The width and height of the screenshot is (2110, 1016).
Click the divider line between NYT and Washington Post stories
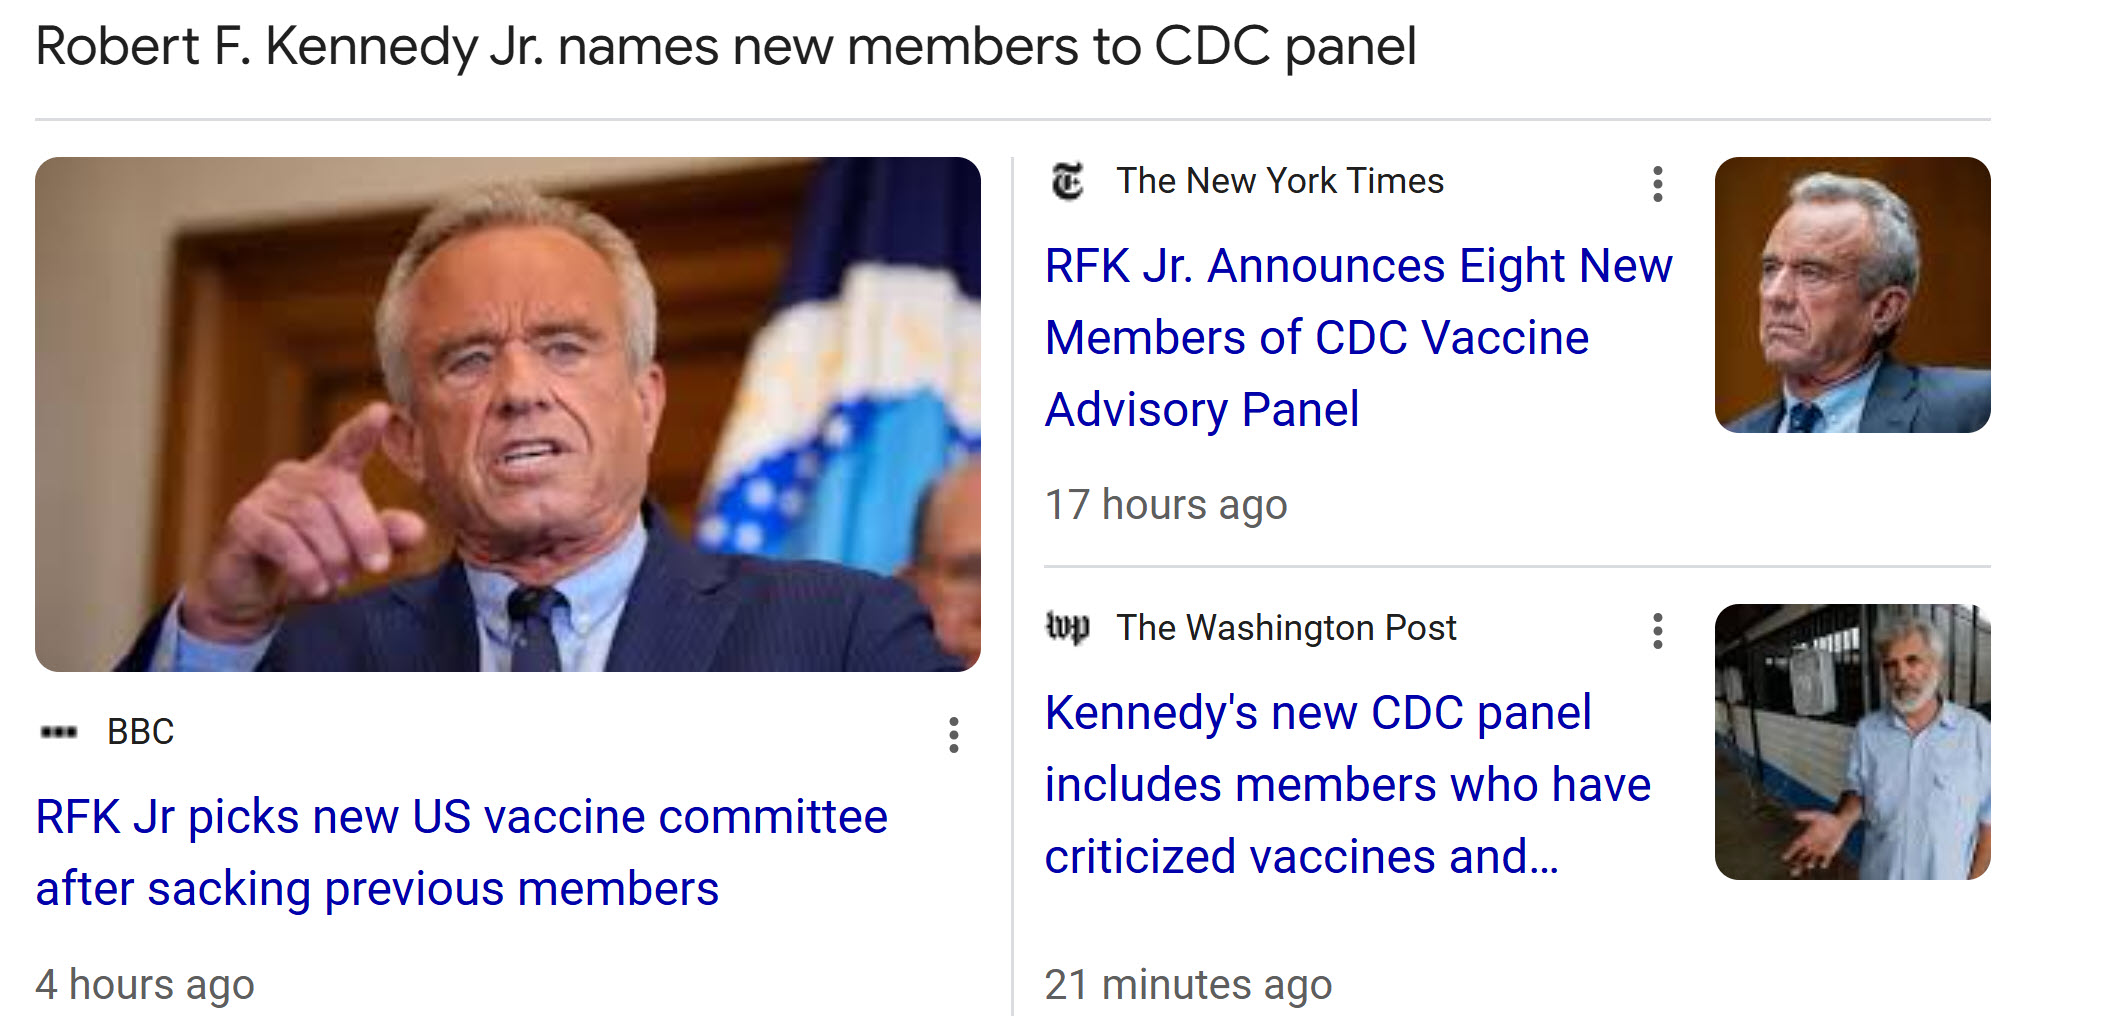tap(1516, 567)
